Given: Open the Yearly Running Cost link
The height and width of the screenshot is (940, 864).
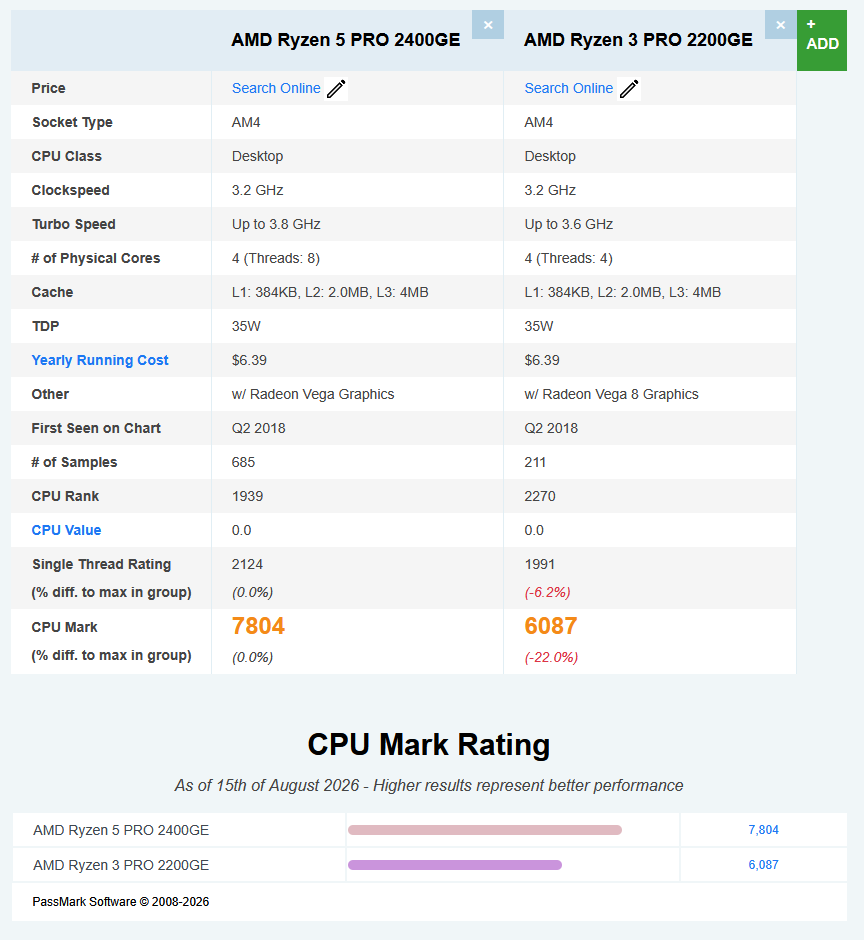Looking at the screenshot, I should 100,360.
